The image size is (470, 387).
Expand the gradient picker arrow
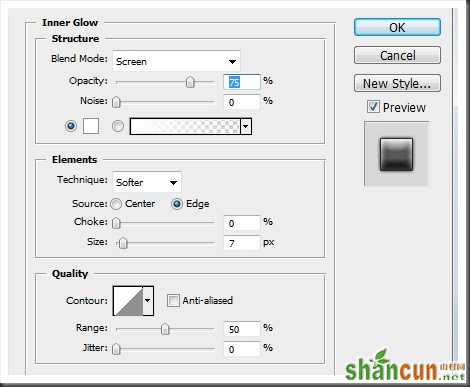tap(246, 126)
